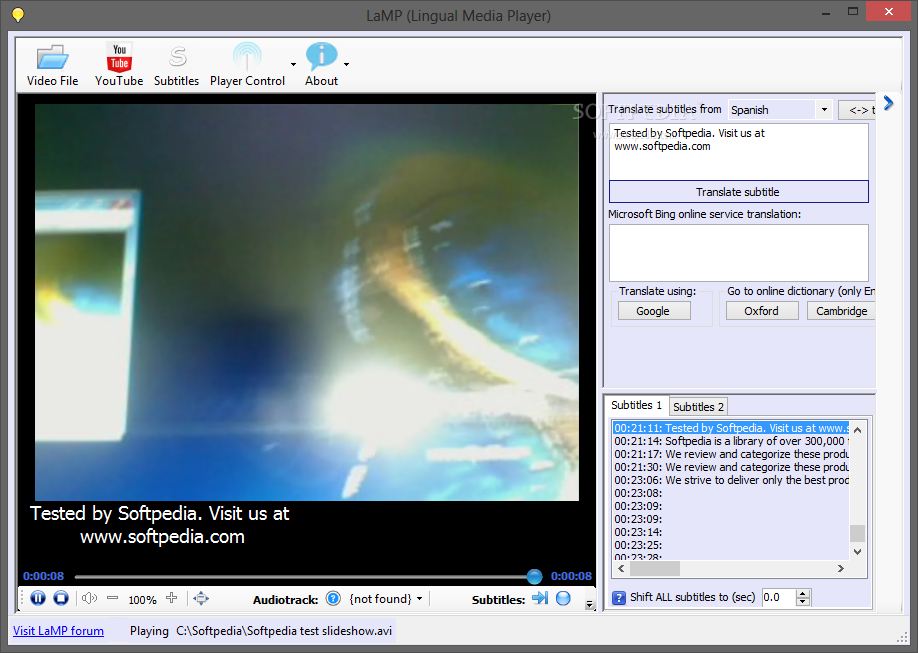Image resolution: width=918 pixels, height=653 pixels.
Task: Increase volume with the plus icon
Action: (172, 597)
